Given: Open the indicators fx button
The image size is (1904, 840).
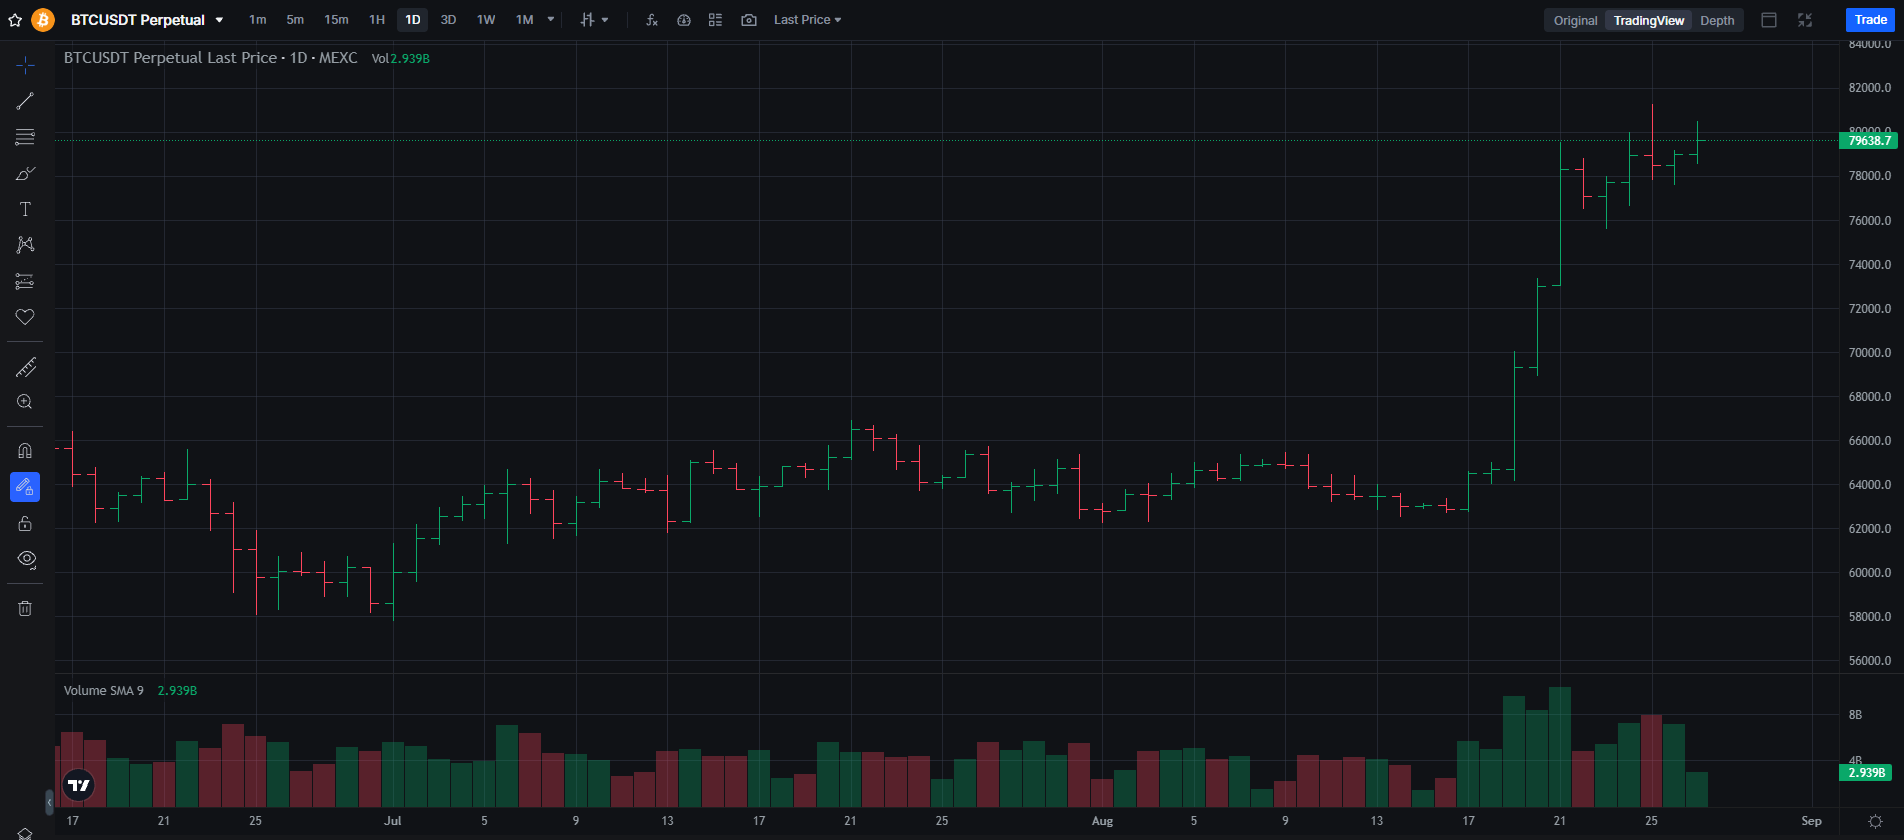Looking at the screenshot, I should pos(652,20).
